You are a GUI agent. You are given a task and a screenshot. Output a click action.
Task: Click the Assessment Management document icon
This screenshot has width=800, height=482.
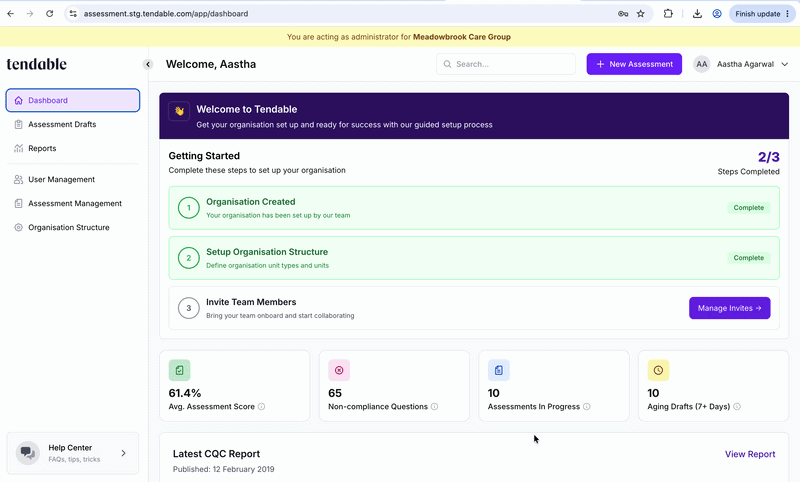click(x=18, y=204)
